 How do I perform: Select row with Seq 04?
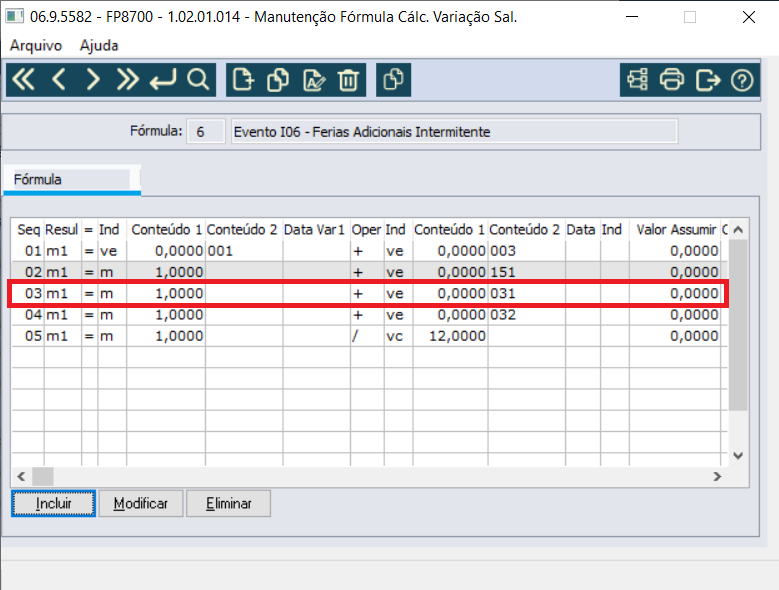[370, 315]
